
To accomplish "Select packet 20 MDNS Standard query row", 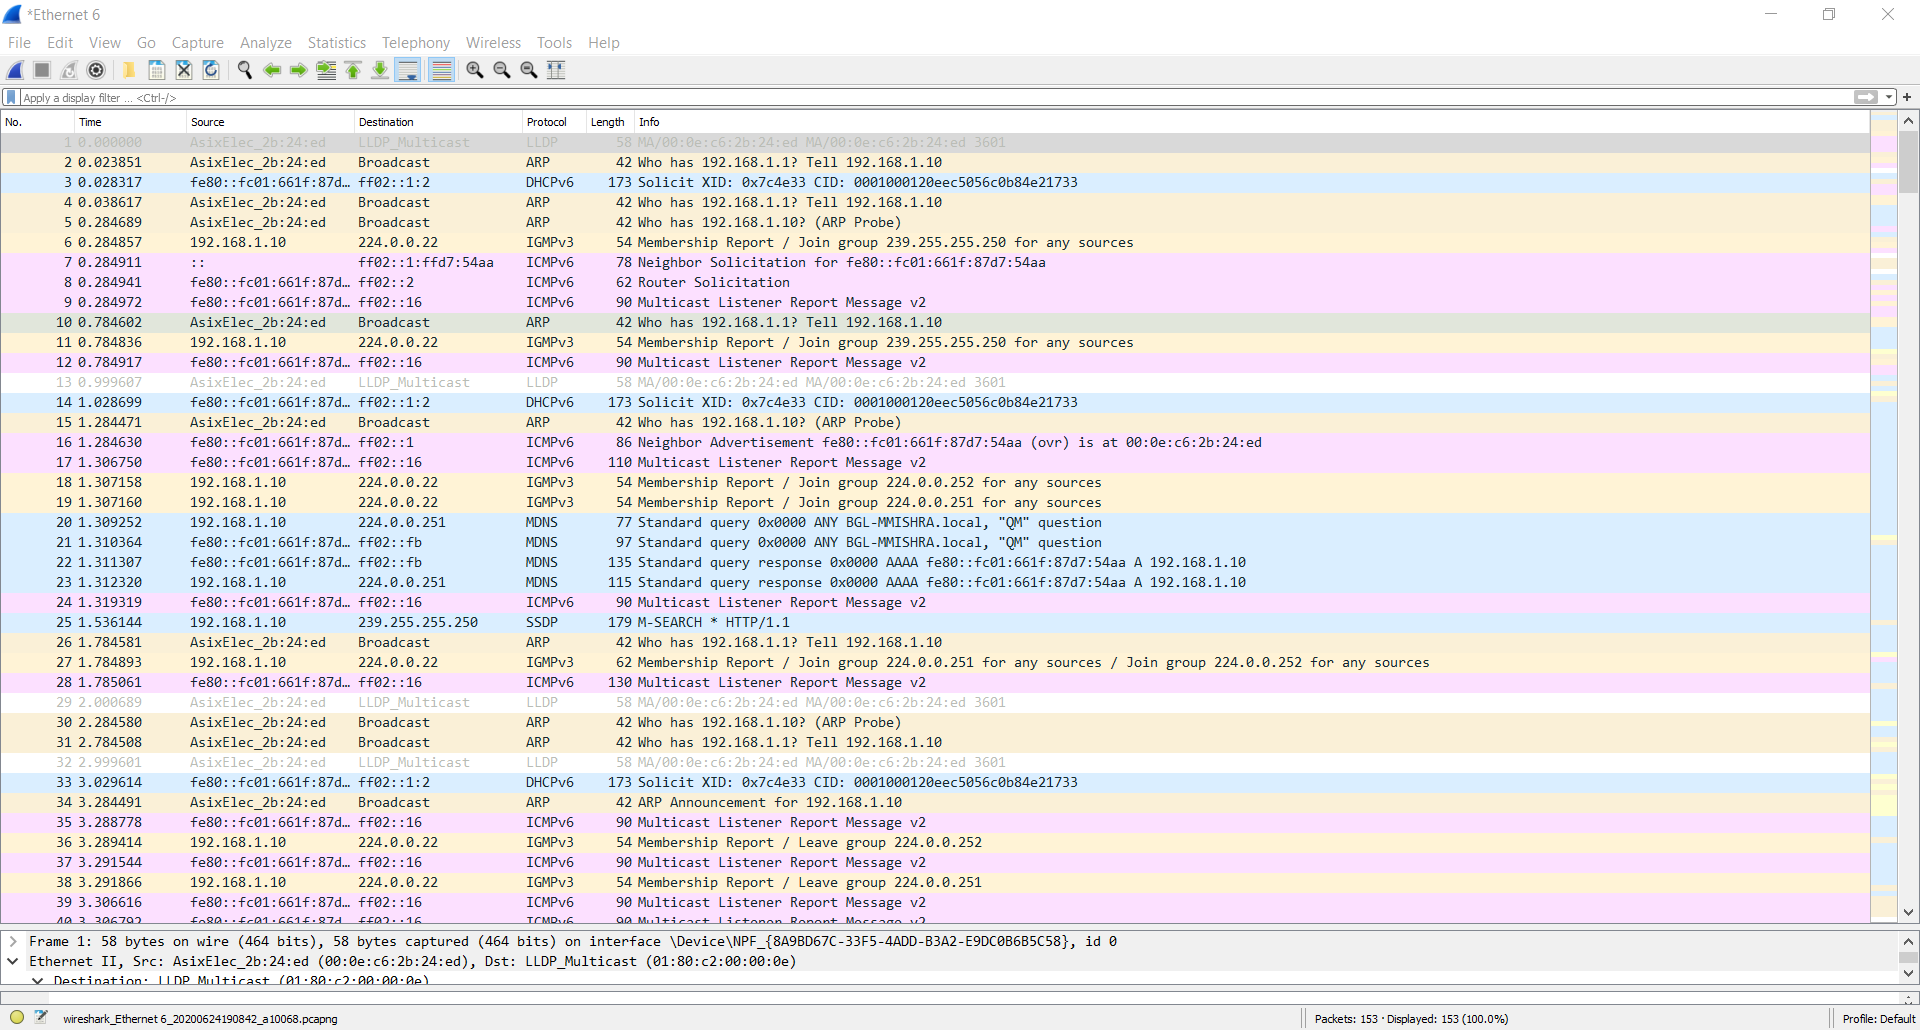I will pyautogui.click(x=935, y=522).
